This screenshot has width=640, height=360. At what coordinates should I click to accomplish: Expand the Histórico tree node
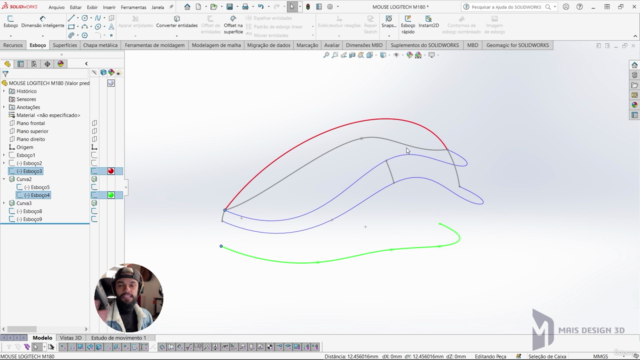tap(4, 91)
